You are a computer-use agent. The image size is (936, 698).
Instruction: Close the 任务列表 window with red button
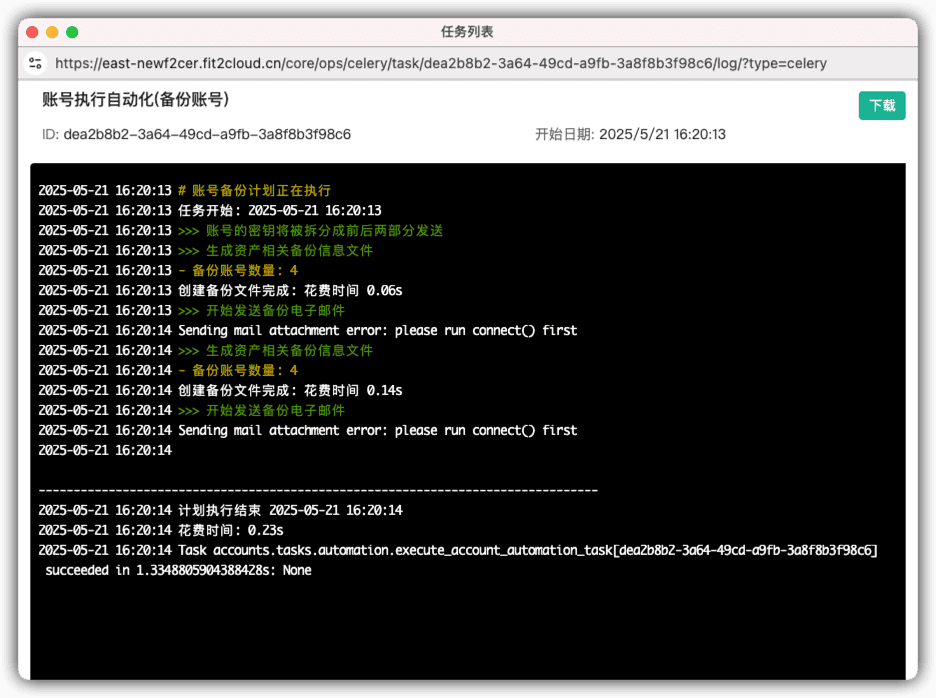pyautogui.click(x=32, y=32)
